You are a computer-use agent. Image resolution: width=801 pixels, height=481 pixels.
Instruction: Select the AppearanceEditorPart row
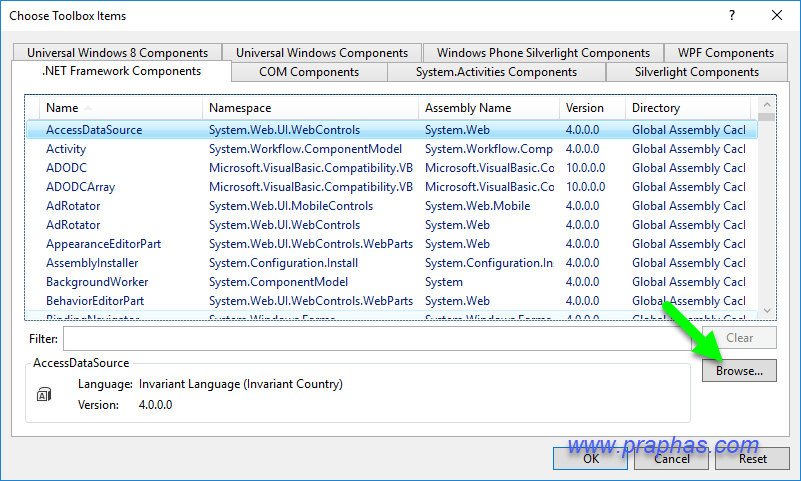392,244
